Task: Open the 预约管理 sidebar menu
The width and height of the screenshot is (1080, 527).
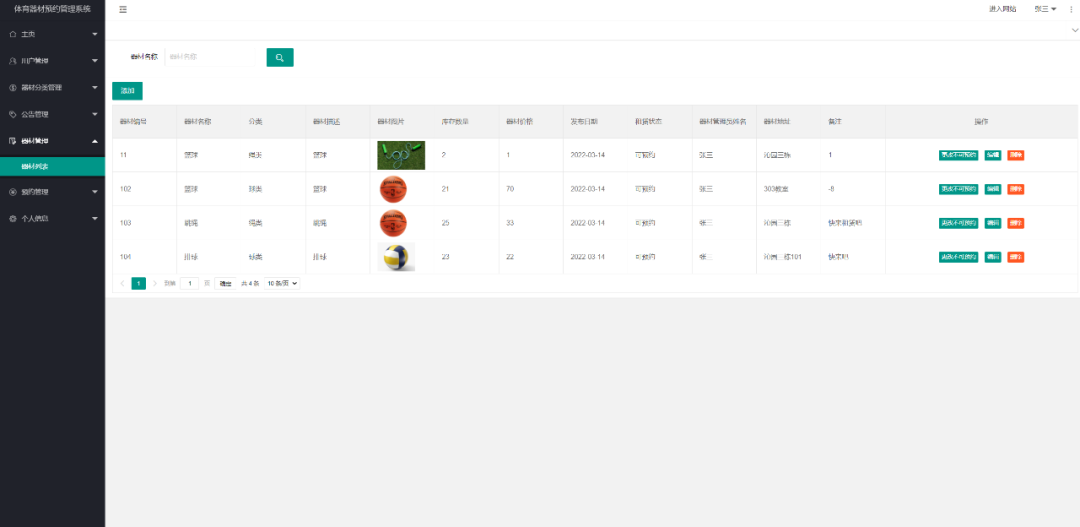Action: click(x=52, y=191)
